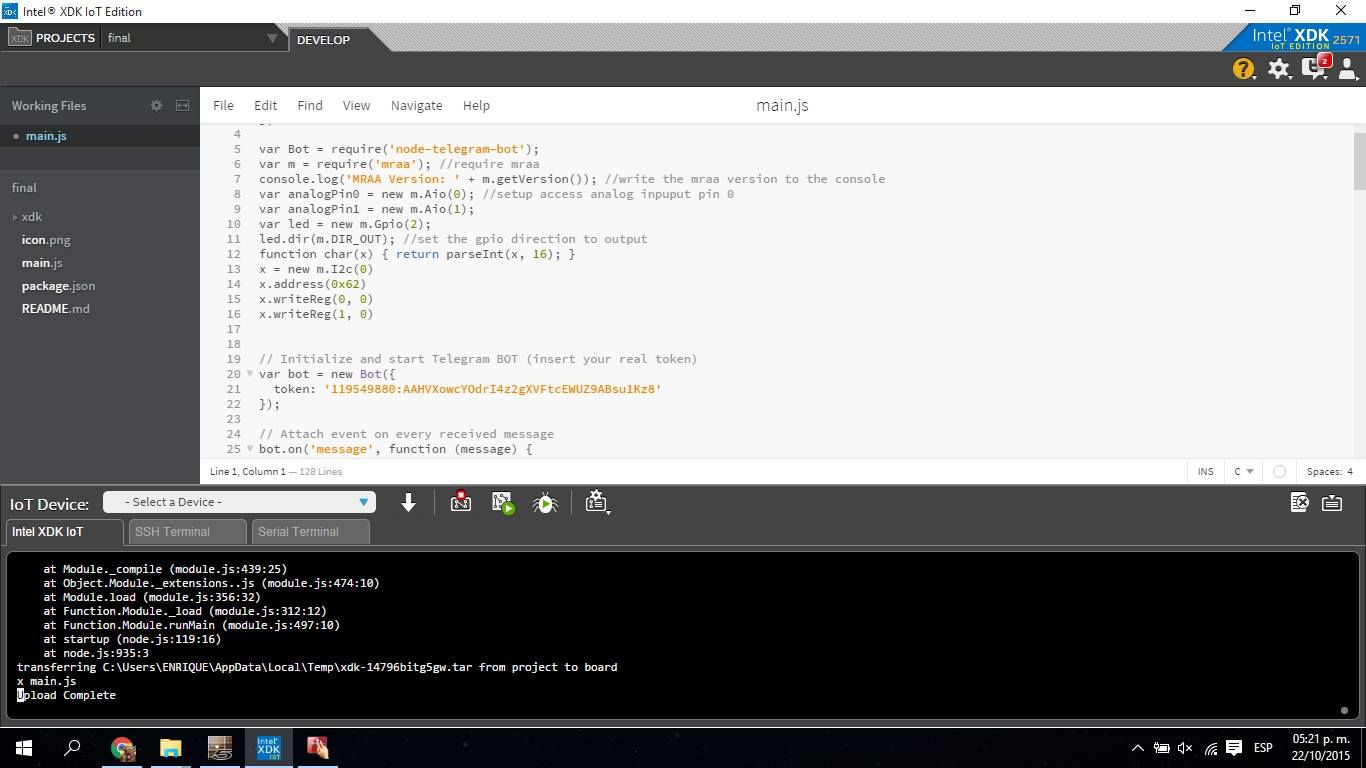Start the debugger bug icon
The height and width of the screenshot is (768, 1366).
click(545, 502)
